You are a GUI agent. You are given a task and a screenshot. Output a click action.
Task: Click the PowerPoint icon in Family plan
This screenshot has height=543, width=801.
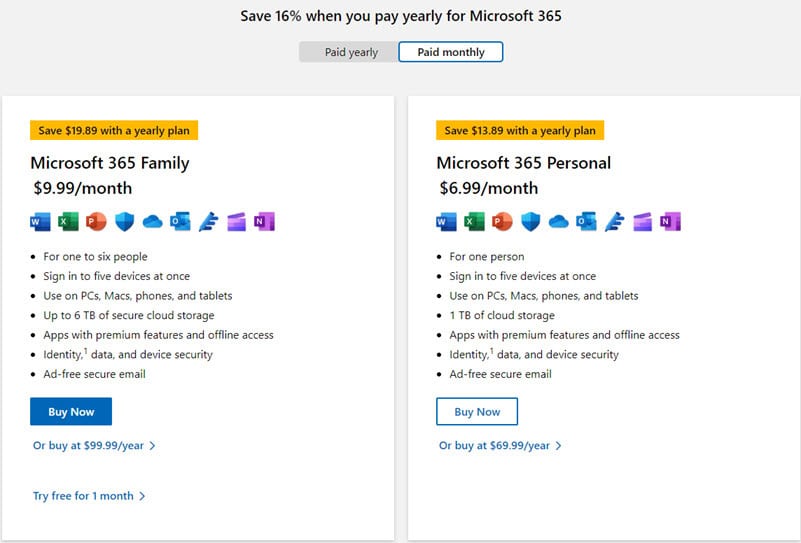coord(96,222)
